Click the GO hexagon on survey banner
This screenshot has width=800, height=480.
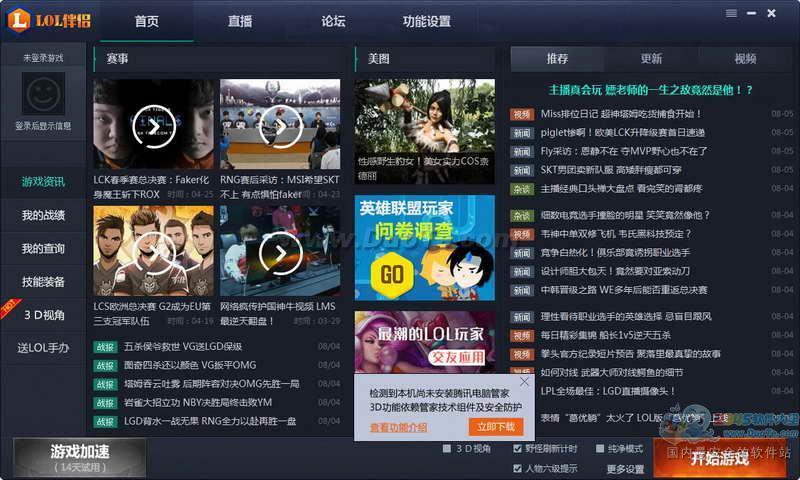(x=392, y=275)
